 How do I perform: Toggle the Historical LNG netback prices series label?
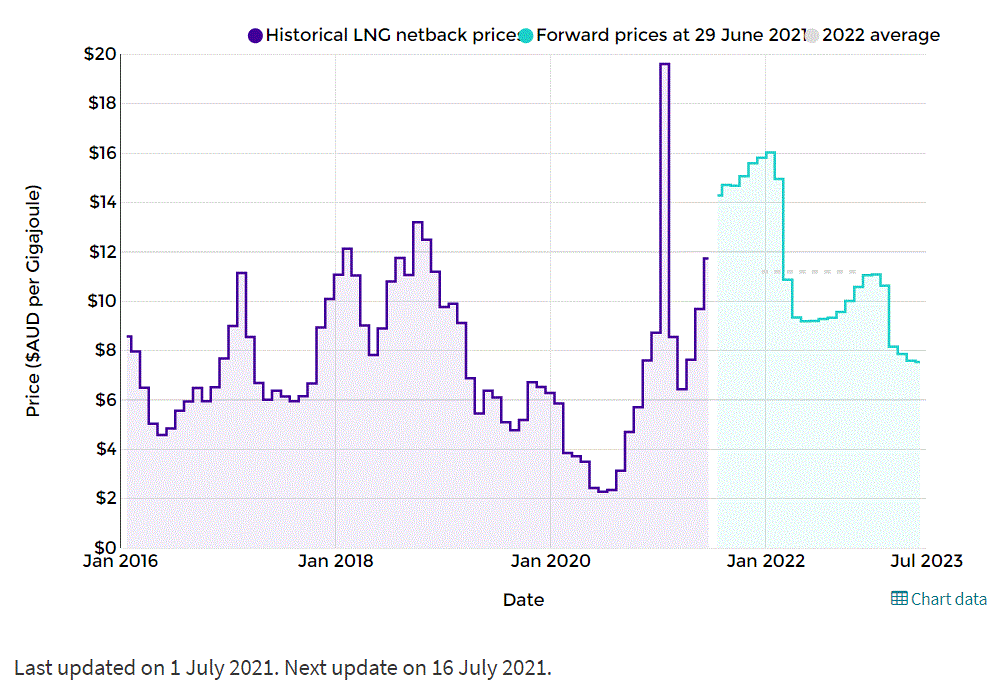(x=390, y=36)
